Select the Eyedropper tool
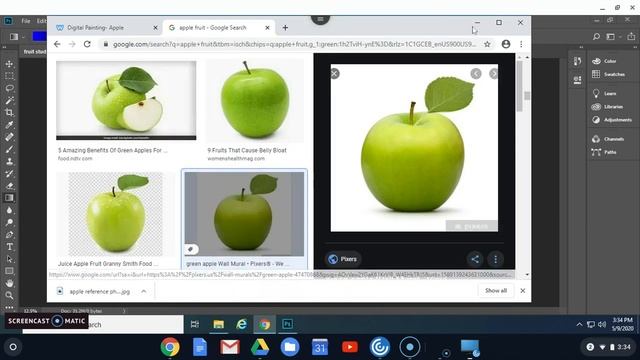 point(9,125)
